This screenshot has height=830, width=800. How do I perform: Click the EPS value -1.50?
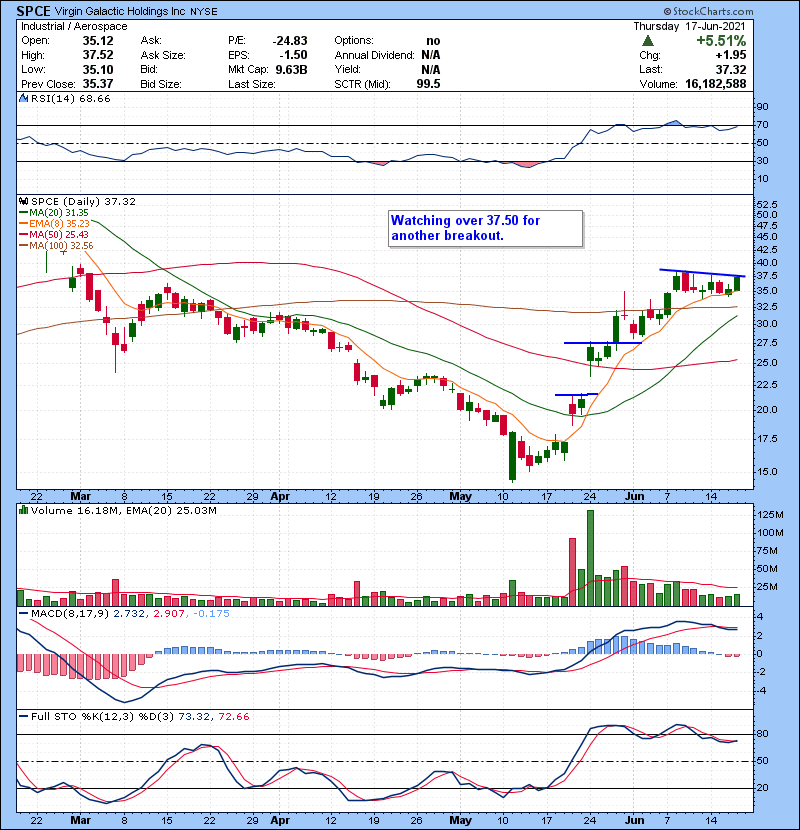pos(292,55)
